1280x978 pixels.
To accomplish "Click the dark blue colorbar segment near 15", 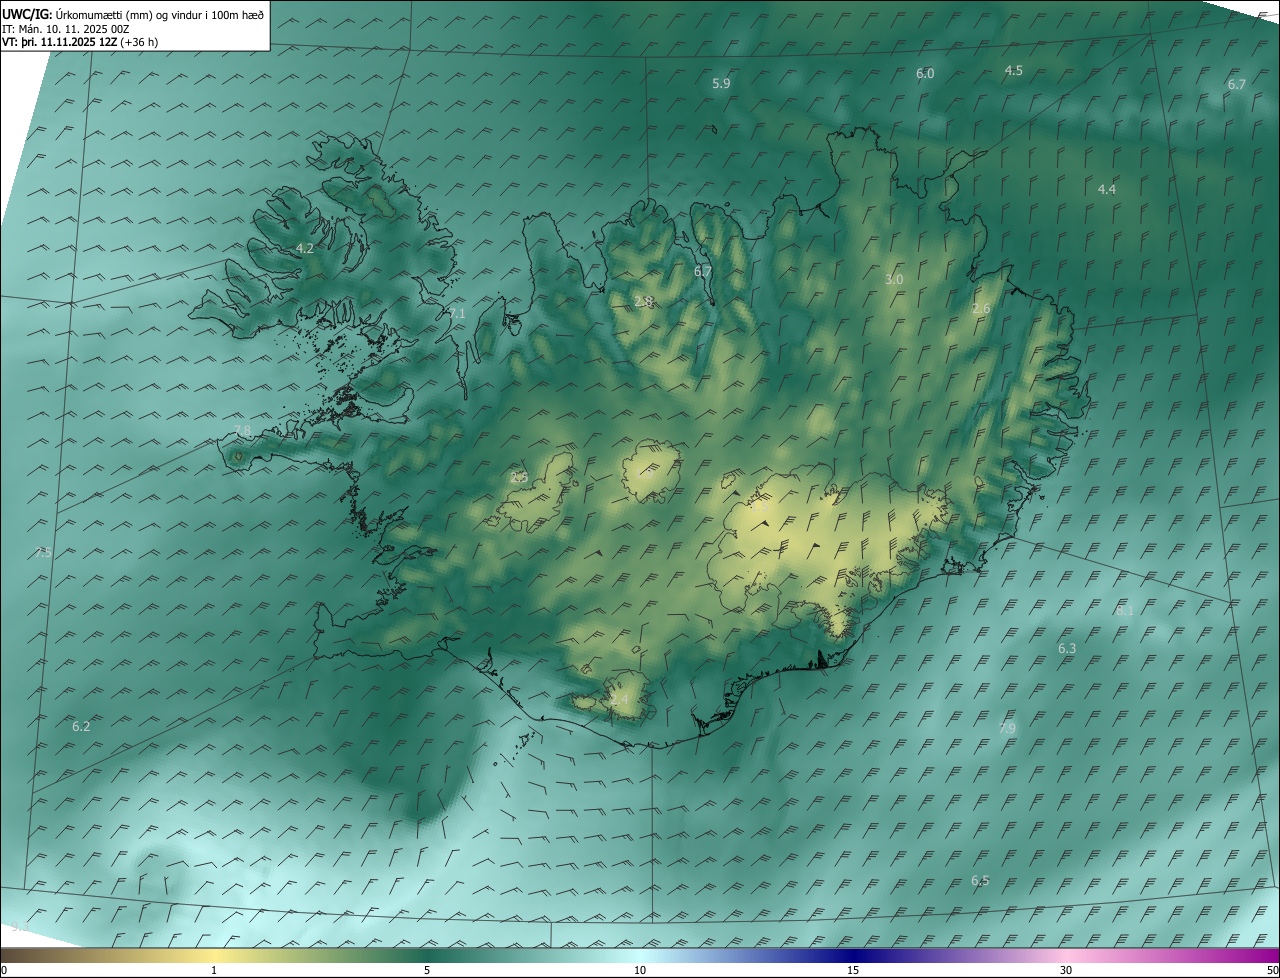I will (x=853, y=956).
